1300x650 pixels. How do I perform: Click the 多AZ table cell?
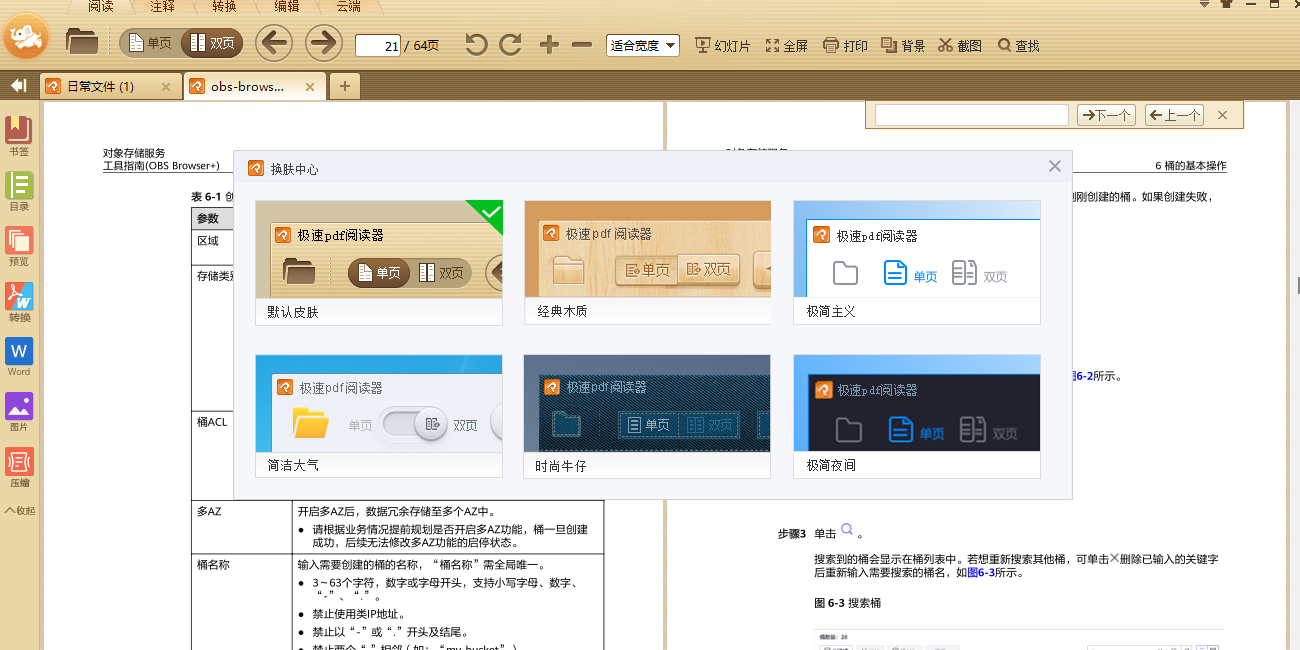[x=242, y=528]
